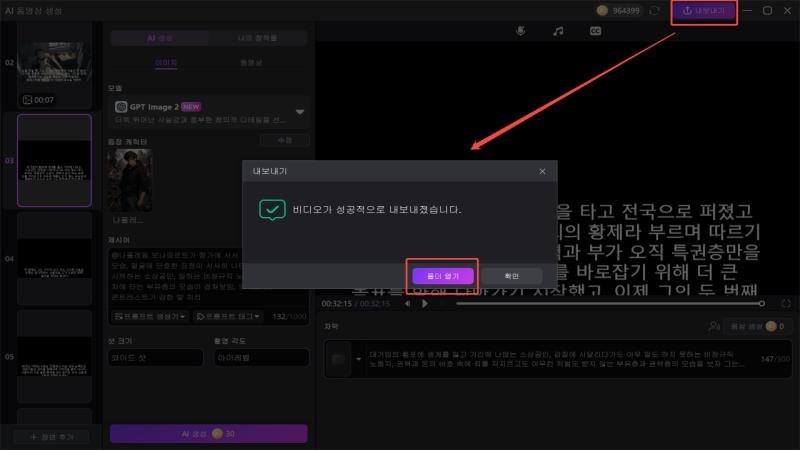Click the 964399 credits coin balance
This screenshot has width=800, height=450.
coord(618,11)
